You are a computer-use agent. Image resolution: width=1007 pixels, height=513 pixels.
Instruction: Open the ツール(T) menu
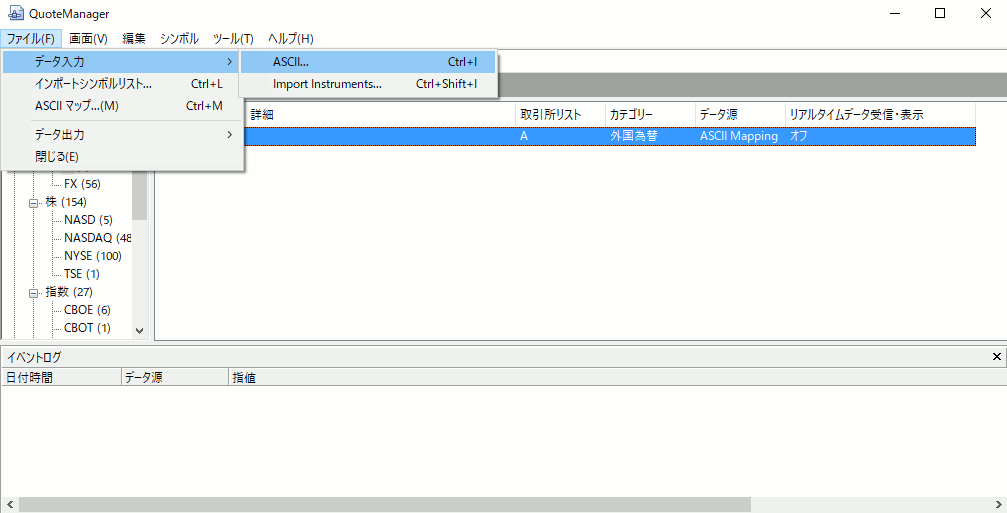pyautogui.click(x=233, y=38)
